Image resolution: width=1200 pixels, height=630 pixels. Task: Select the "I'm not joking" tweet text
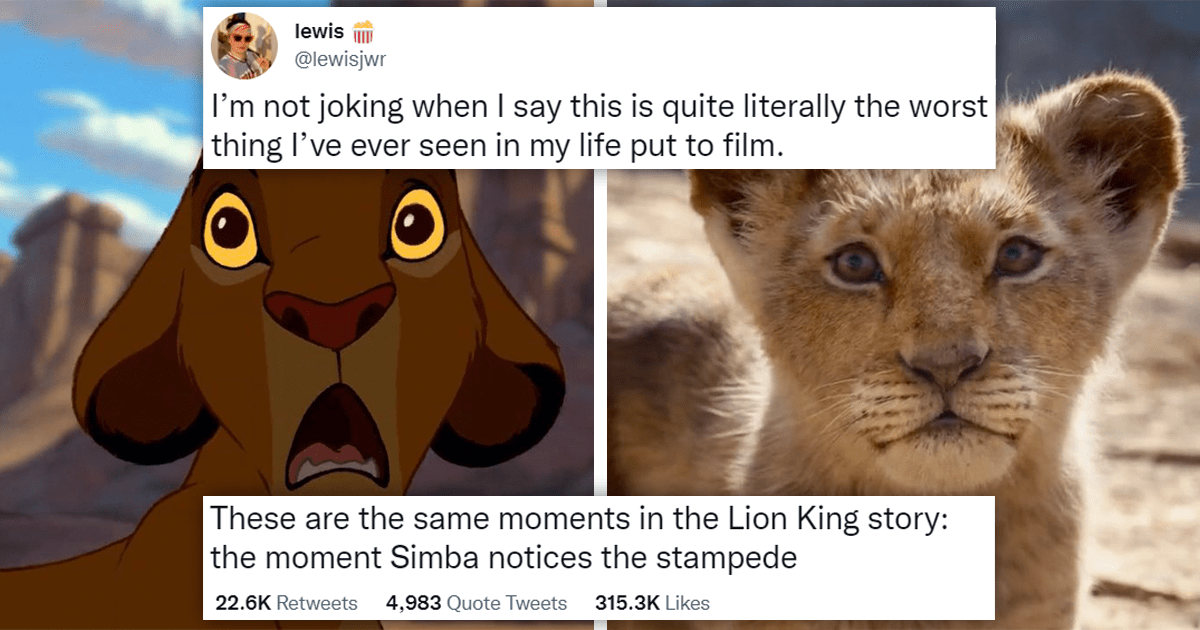(x=596, y=123)
